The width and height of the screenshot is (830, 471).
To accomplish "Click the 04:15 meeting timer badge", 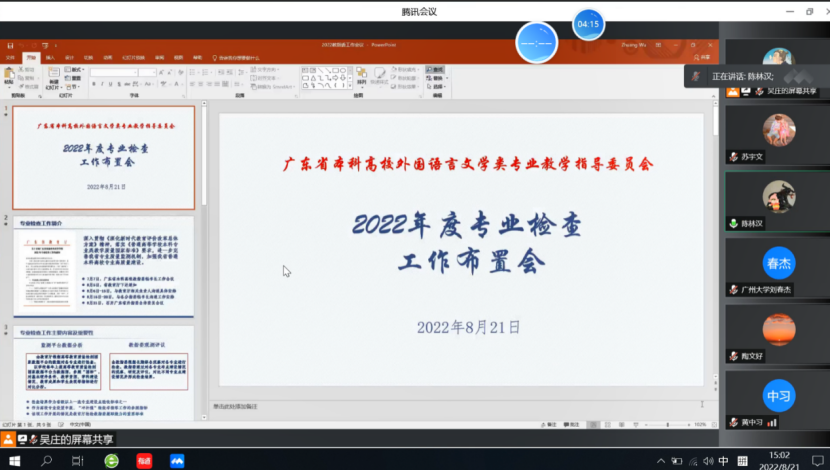I will 588,24.
